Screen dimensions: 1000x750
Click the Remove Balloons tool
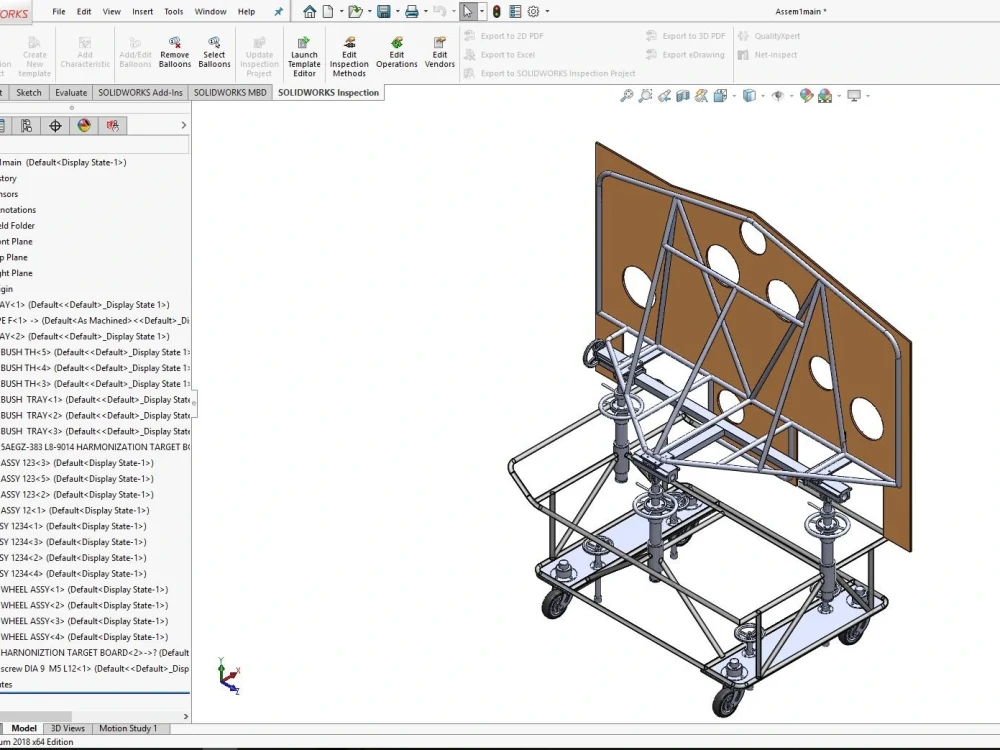pos(174,50)
